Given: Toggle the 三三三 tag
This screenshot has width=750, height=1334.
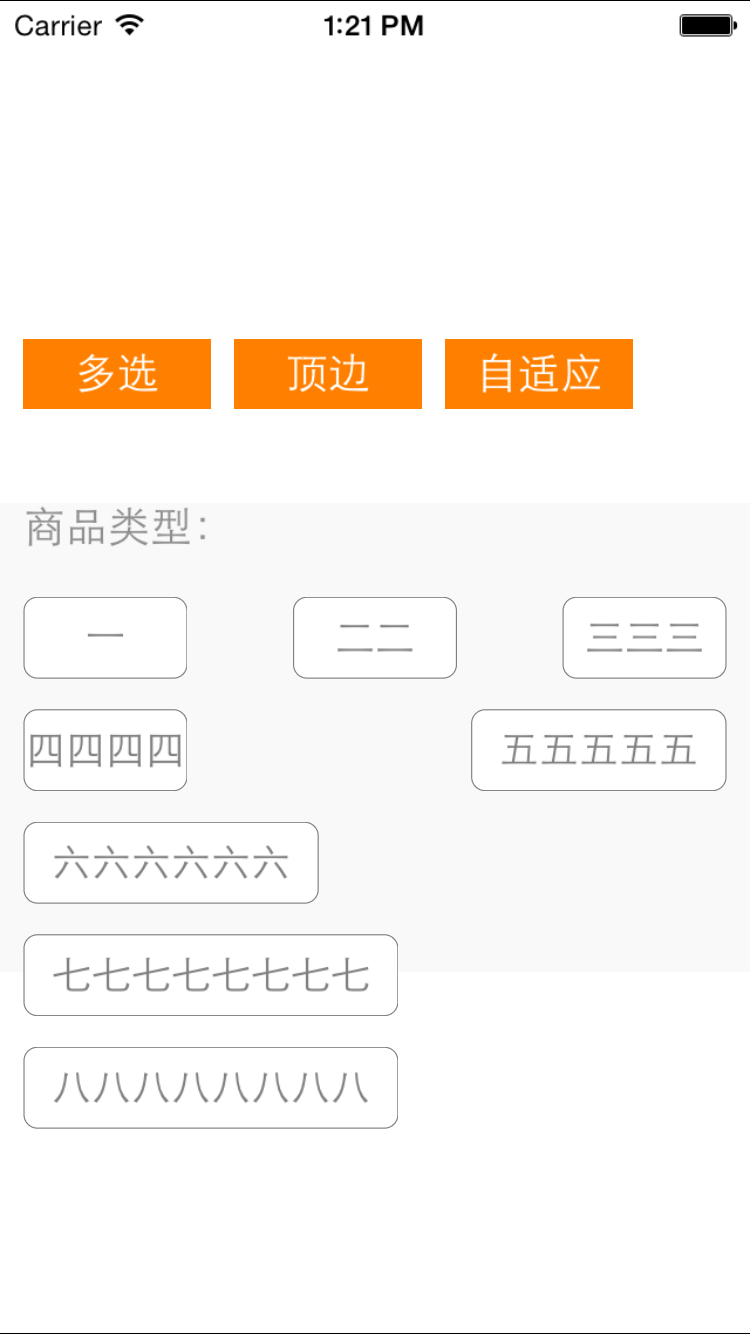Looking at the screenshot, I should (x=645, y=638).
